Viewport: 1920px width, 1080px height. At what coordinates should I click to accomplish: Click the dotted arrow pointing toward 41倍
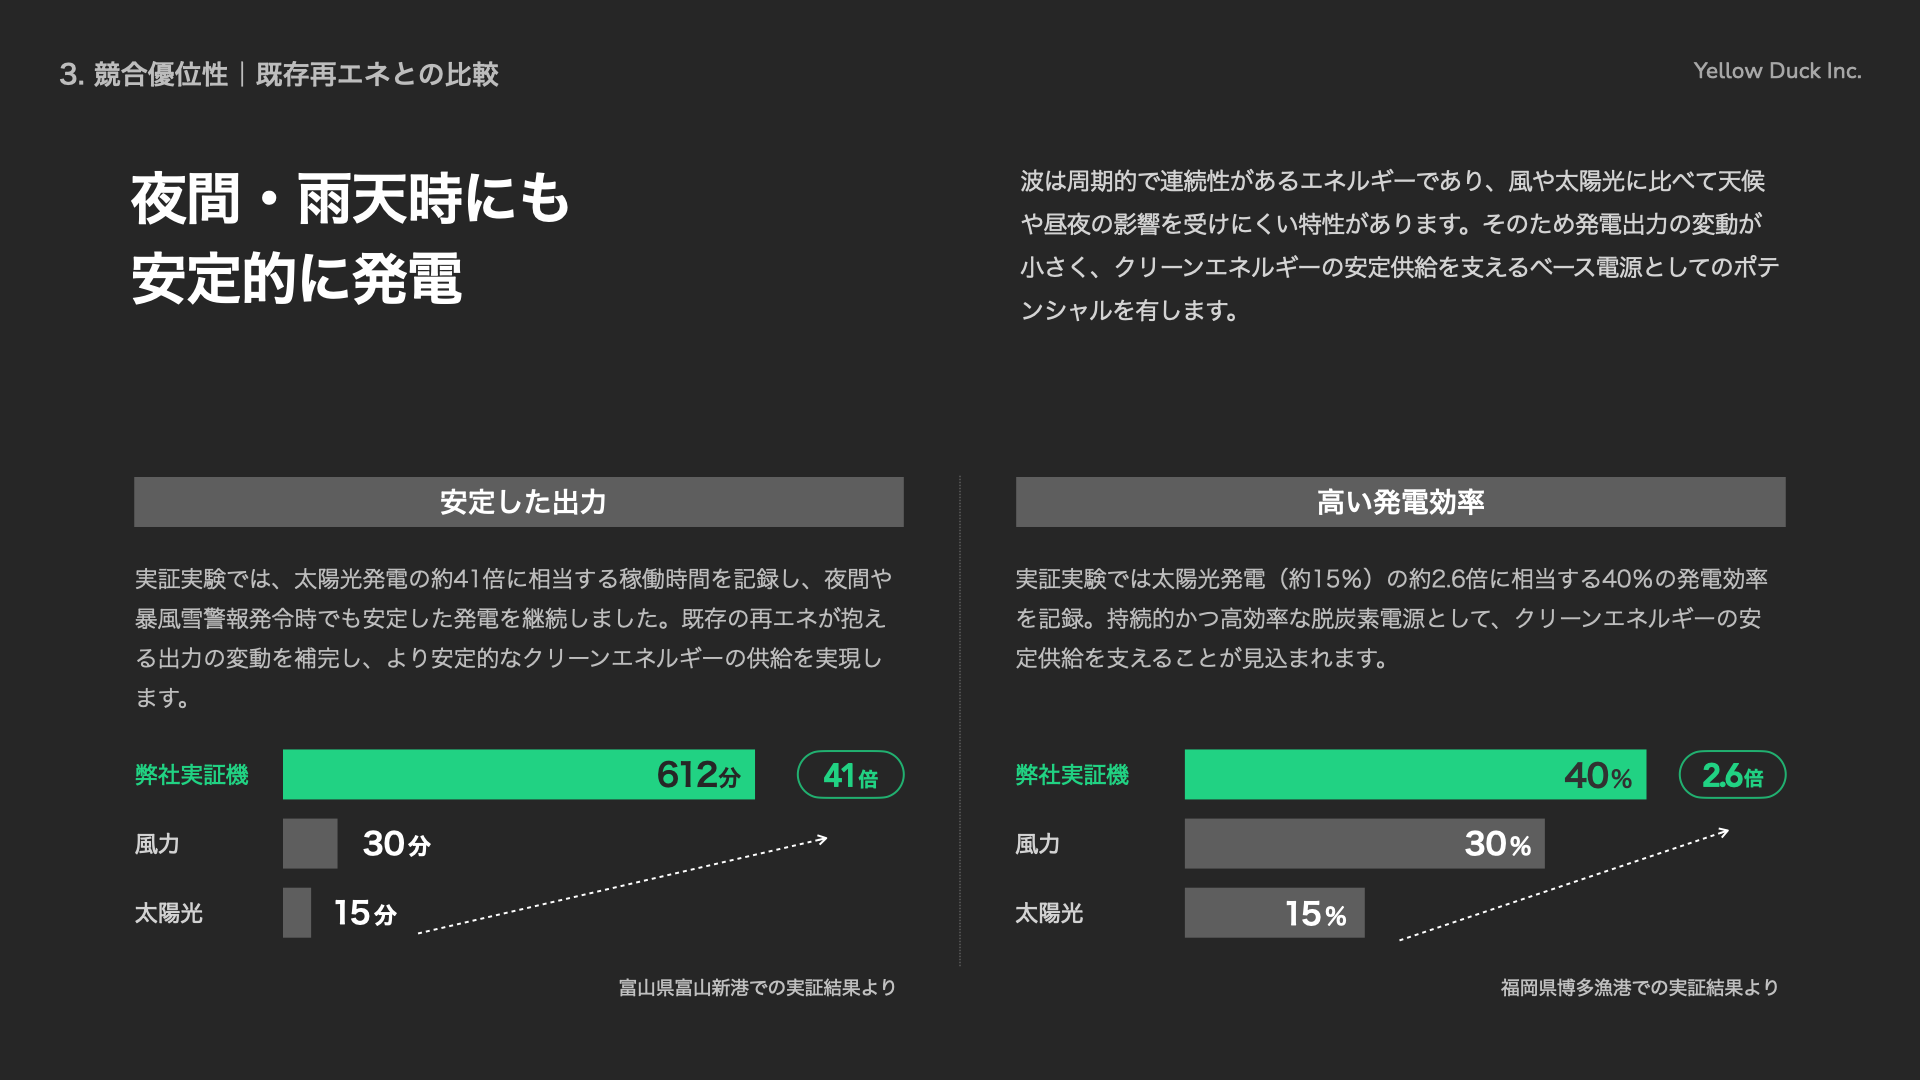622,886
